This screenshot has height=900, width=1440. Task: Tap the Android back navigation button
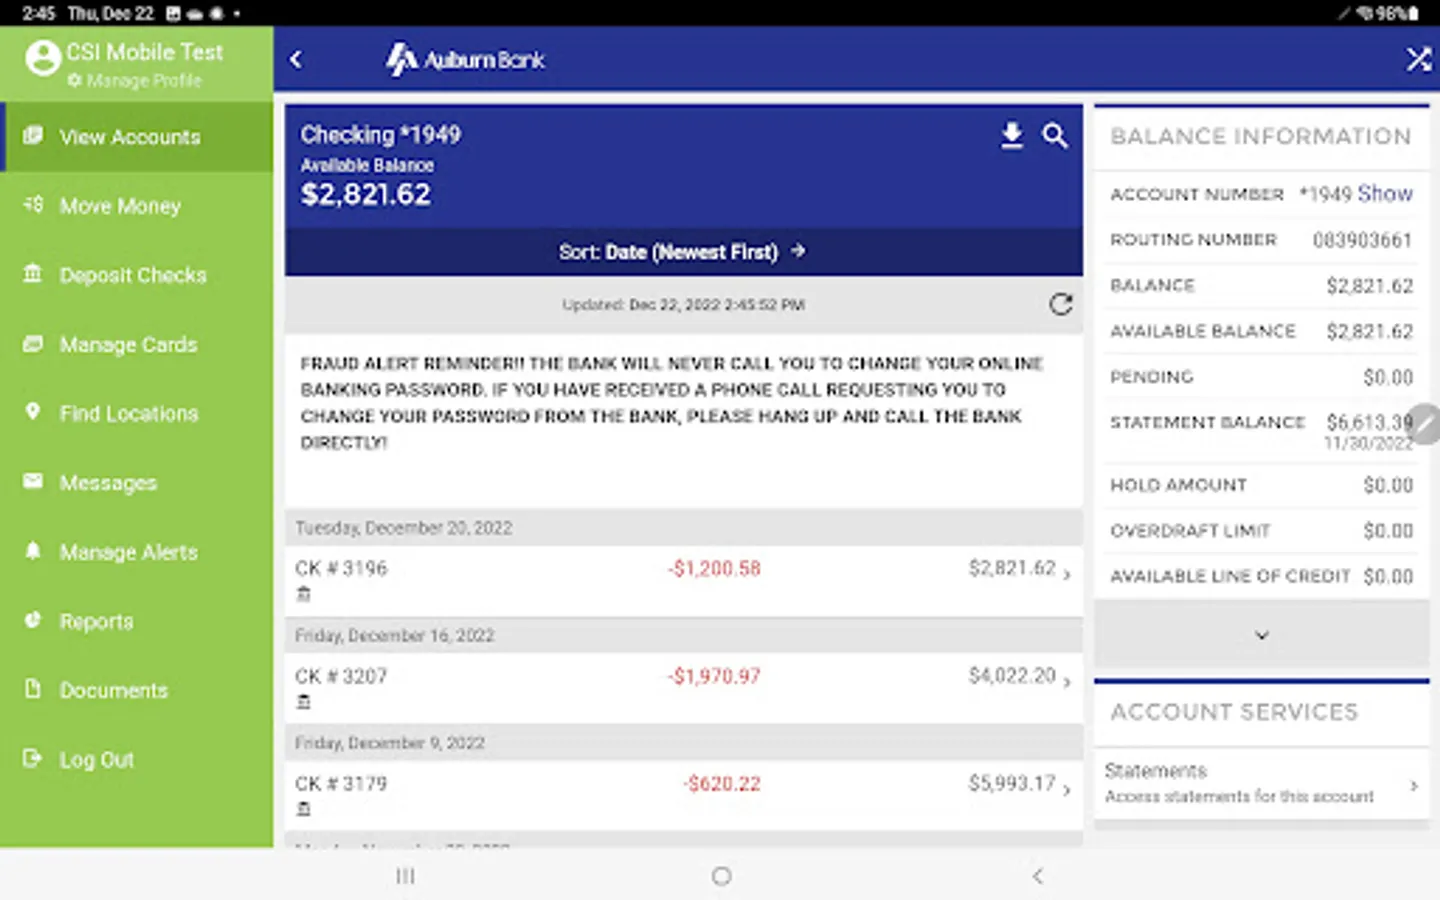click(x=1037, y=876)
